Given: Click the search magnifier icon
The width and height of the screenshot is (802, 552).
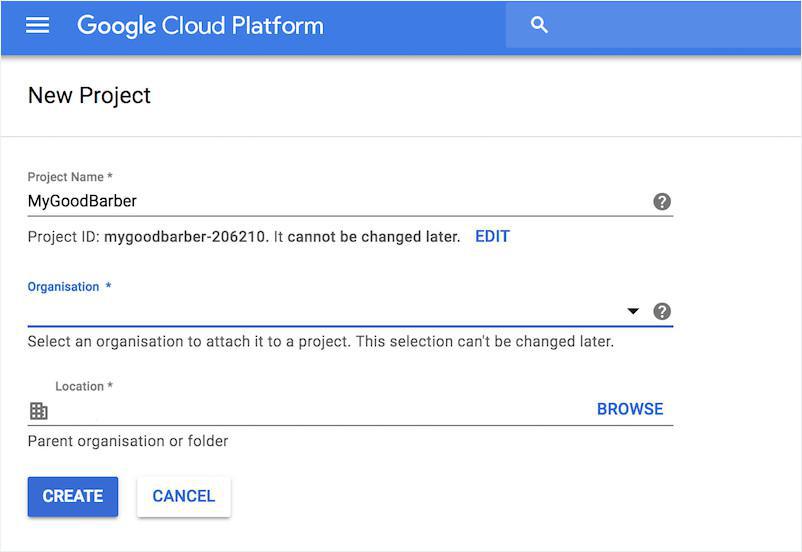Looking at the screenshot, I should [x=539, y=26].
